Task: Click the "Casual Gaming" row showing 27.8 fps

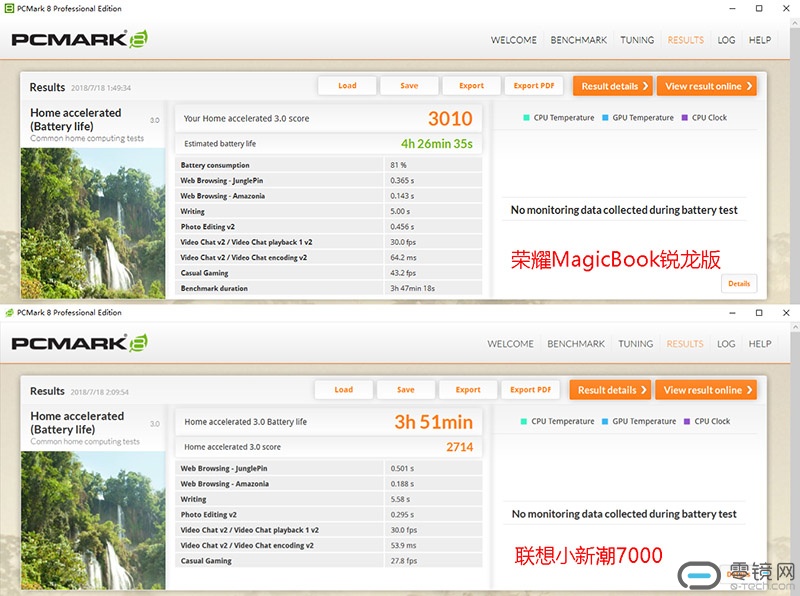Action: pos(329,561)
